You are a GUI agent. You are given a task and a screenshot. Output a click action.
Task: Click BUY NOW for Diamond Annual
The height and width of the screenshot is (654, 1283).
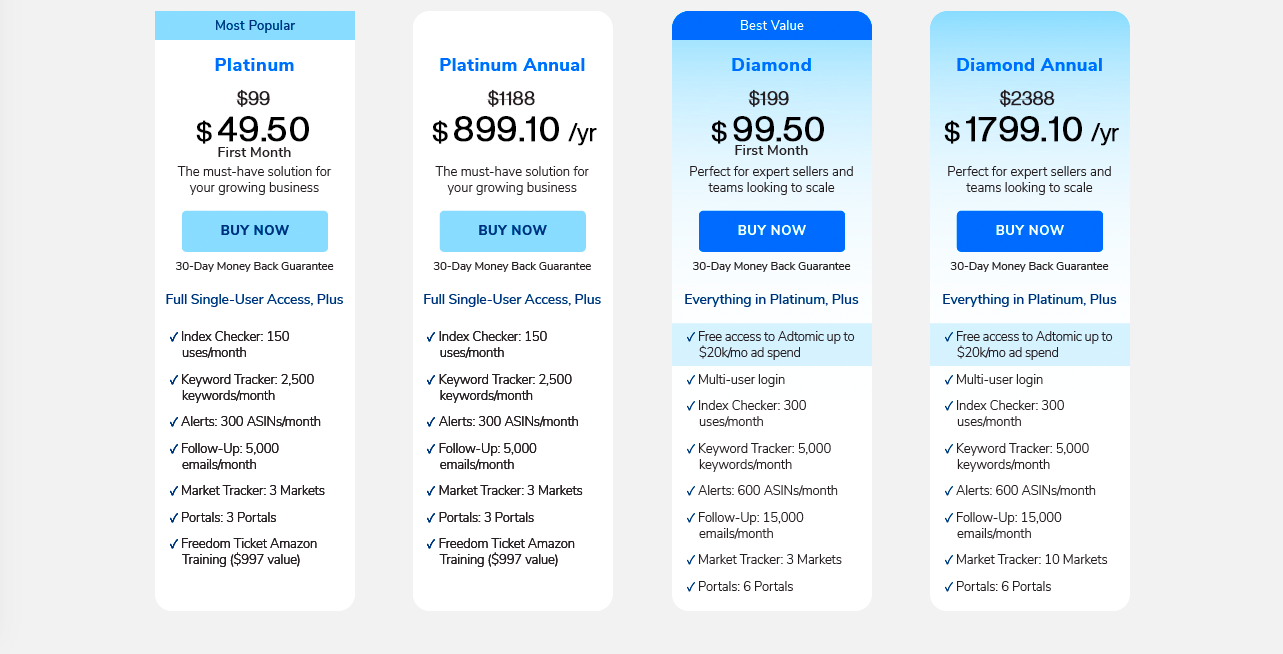click(1029, 231)
